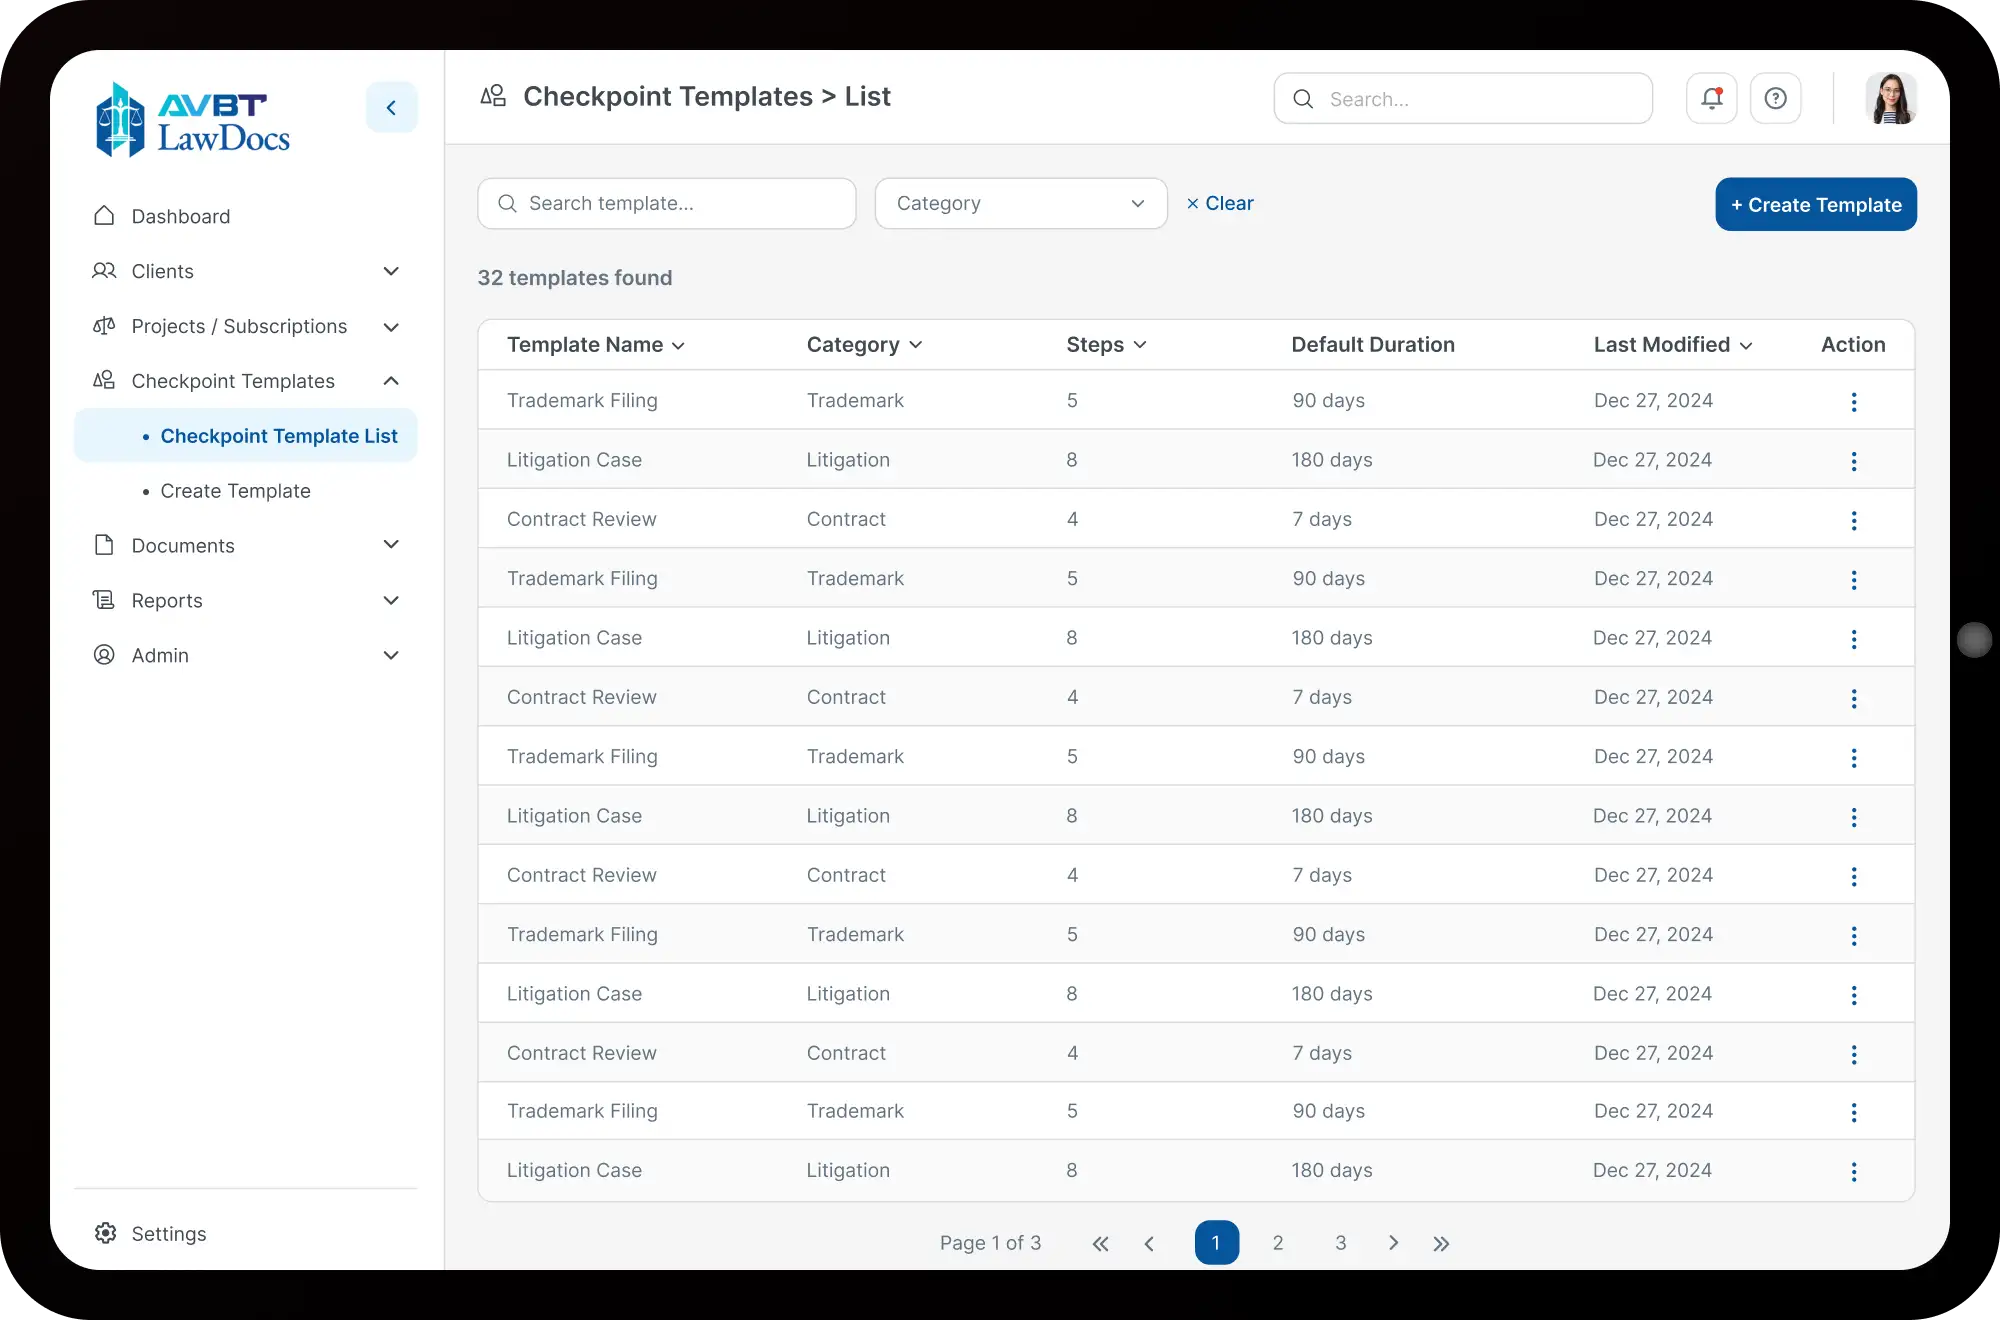Image resolution: width=2000 pixels, height=1320 pixels.
Task: Sort table by Last Modified column
Action: 1672,344
